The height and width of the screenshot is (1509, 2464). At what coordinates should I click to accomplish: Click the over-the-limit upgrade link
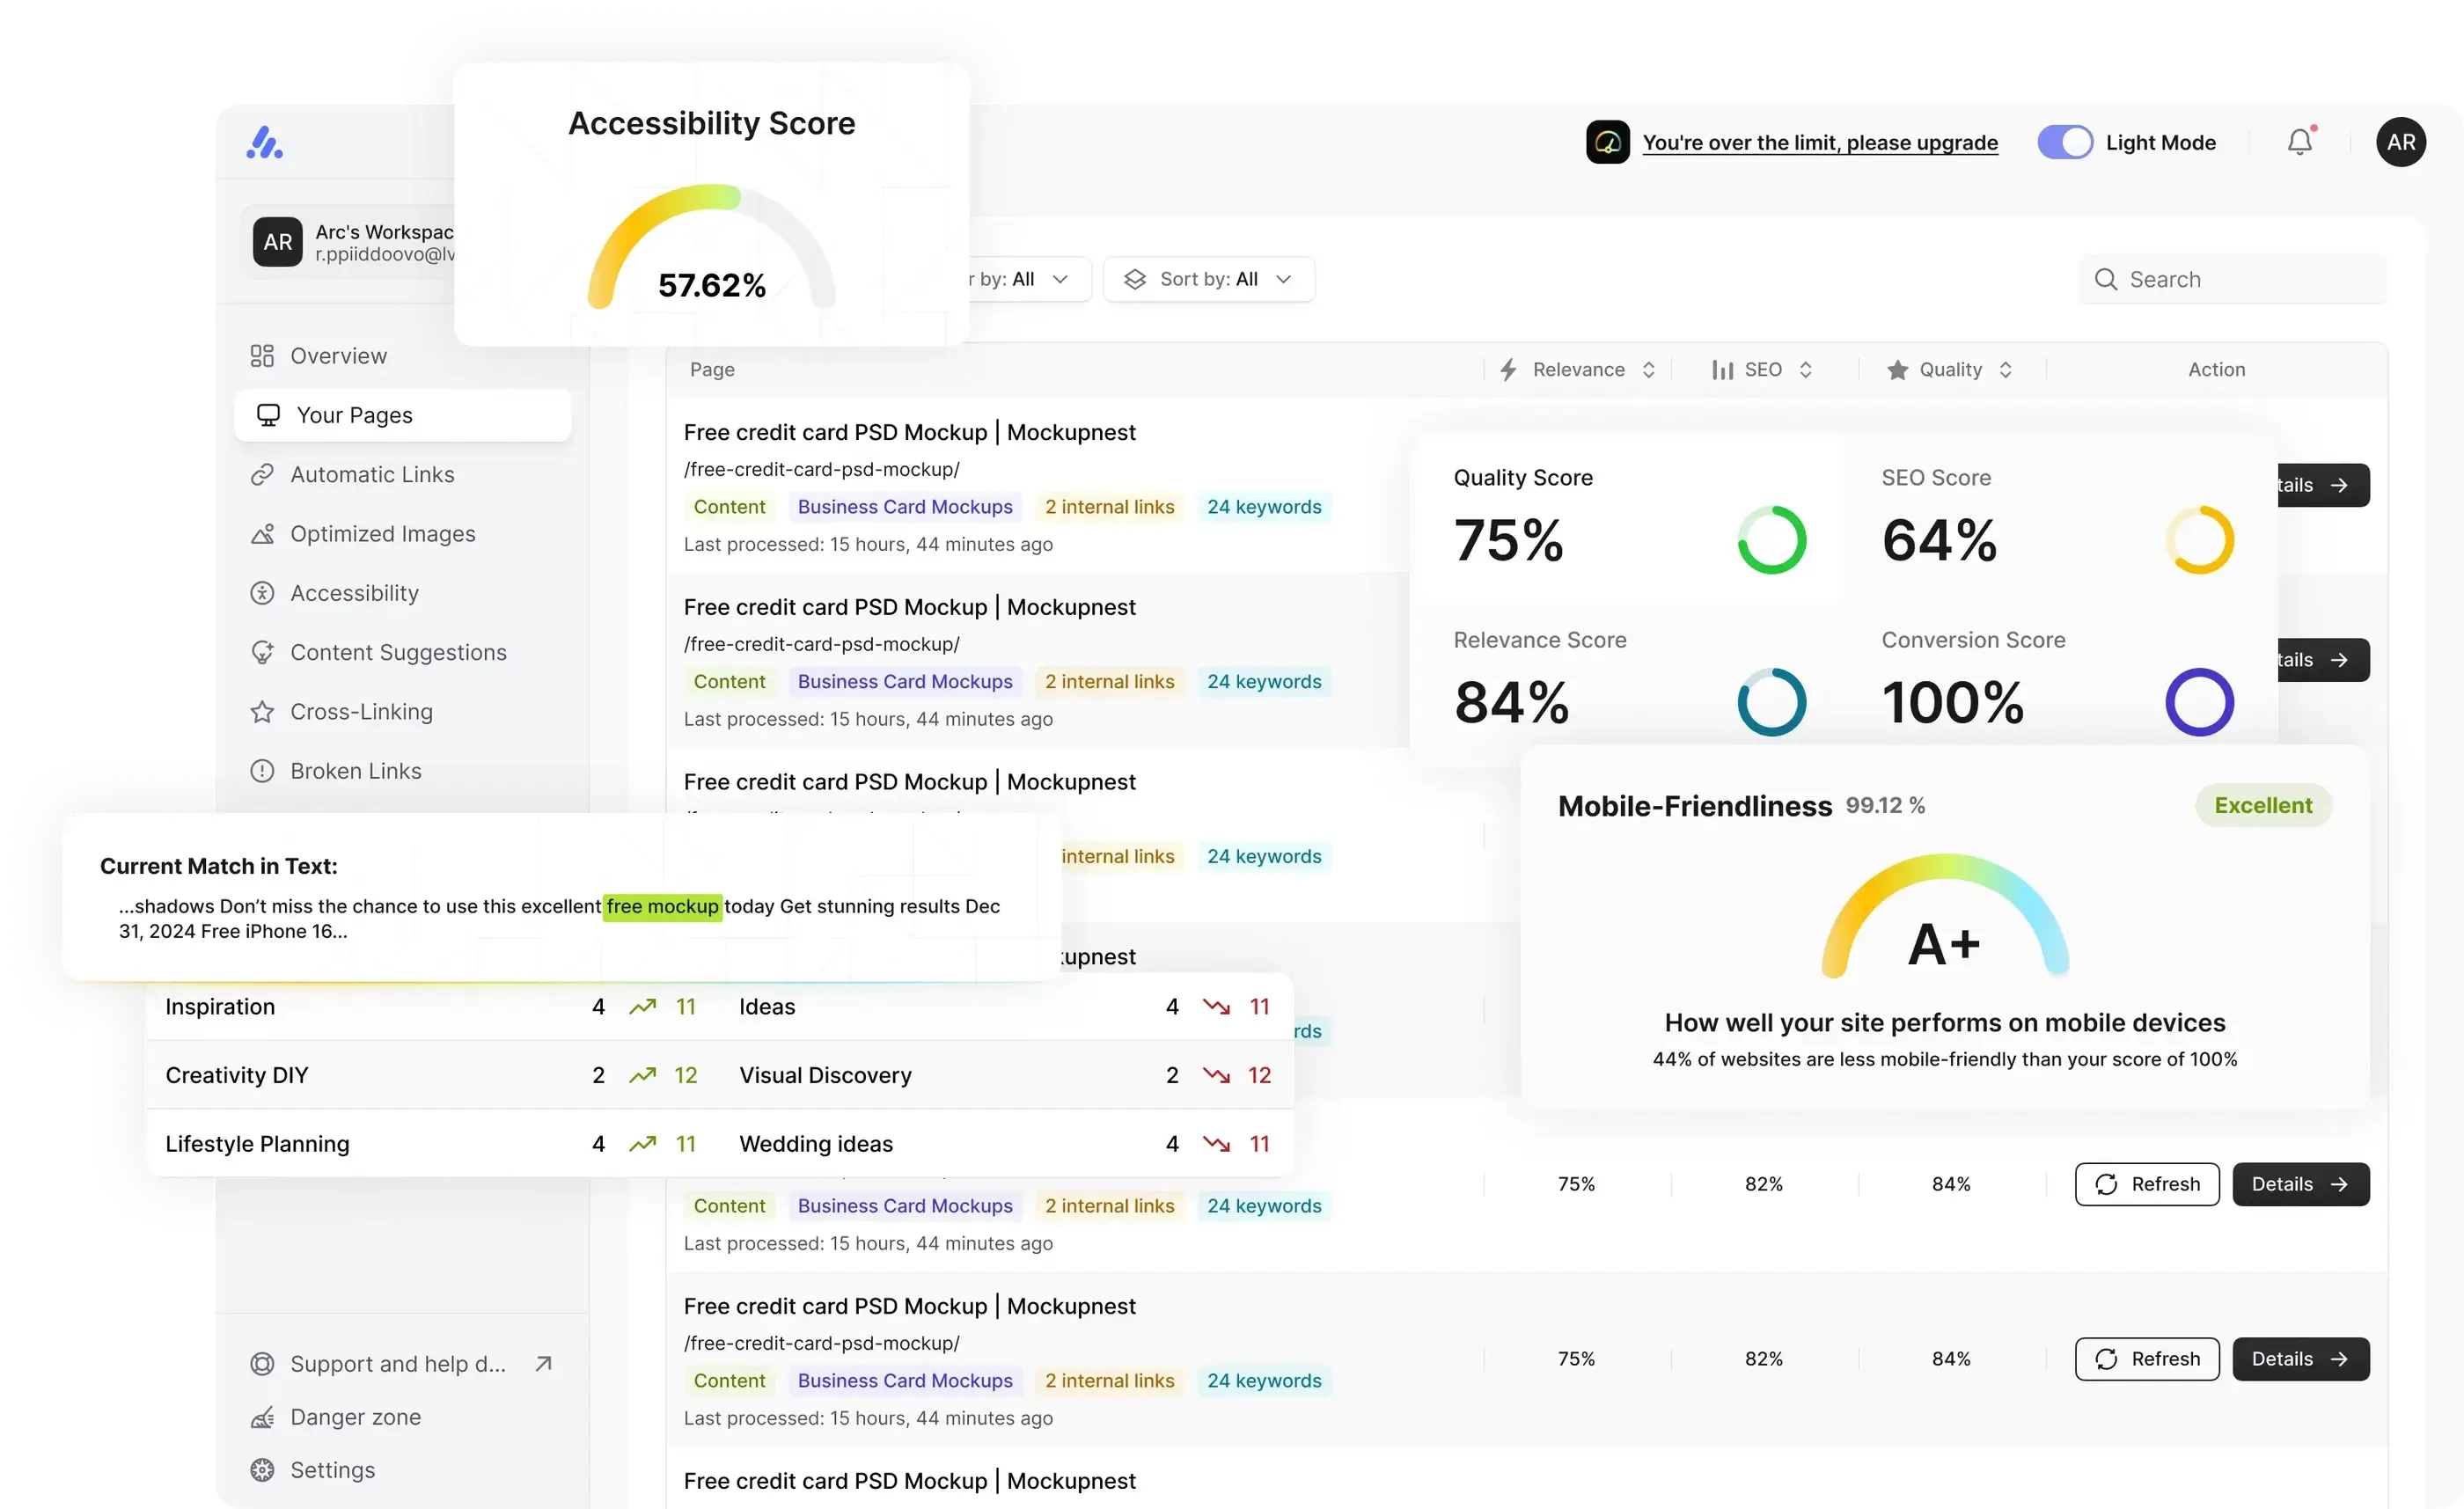click(x=1819, y=142)
